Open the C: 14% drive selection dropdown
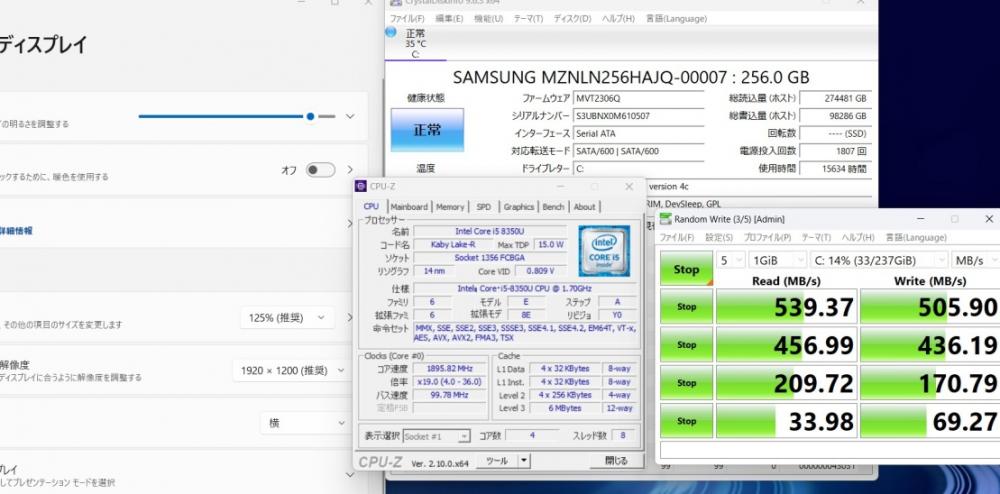 pos(879,260)
